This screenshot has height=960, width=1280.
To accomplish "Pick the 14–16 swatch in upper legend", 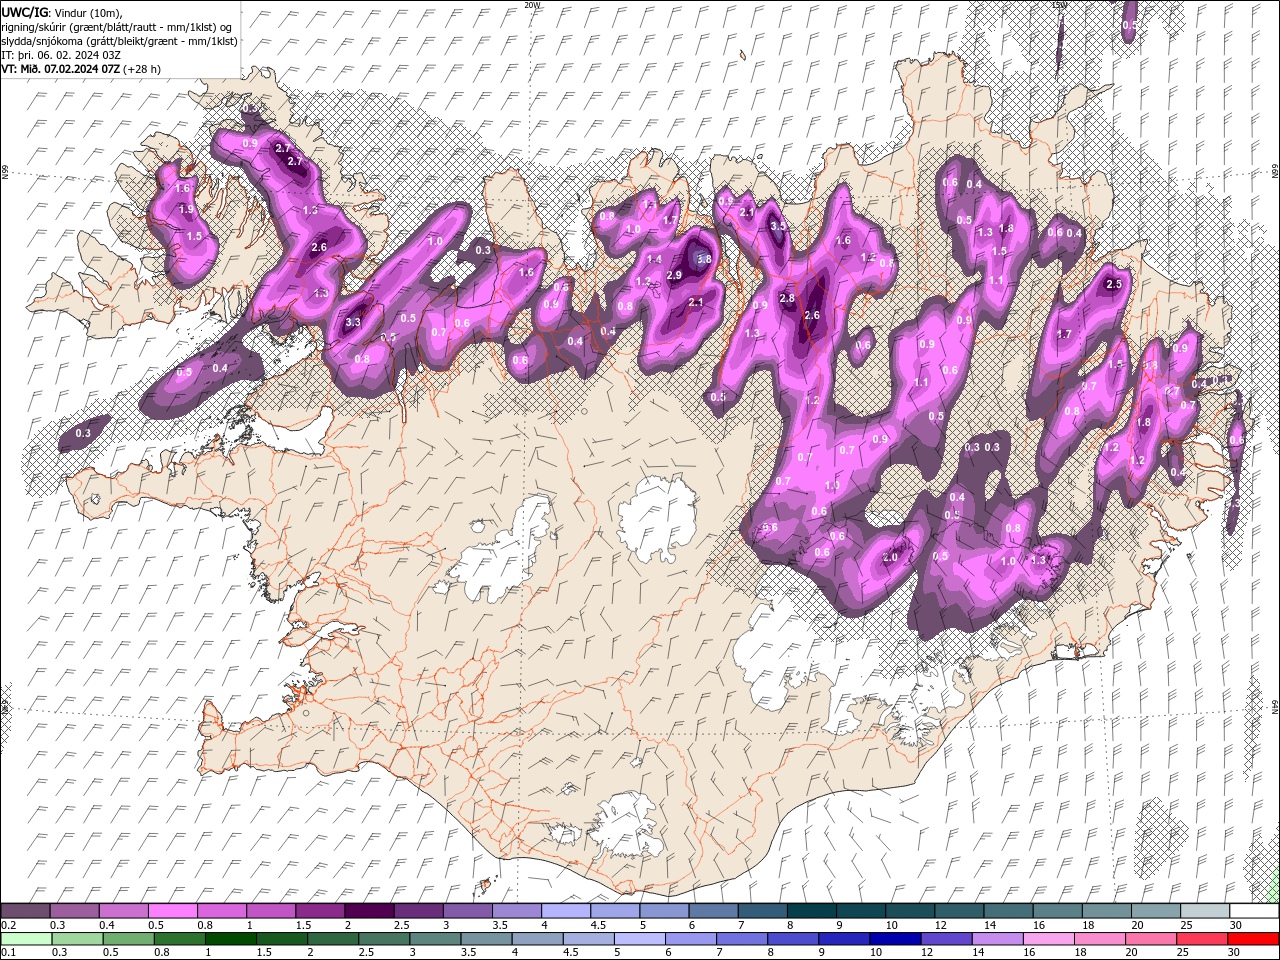I will (x=1007, y=911).
